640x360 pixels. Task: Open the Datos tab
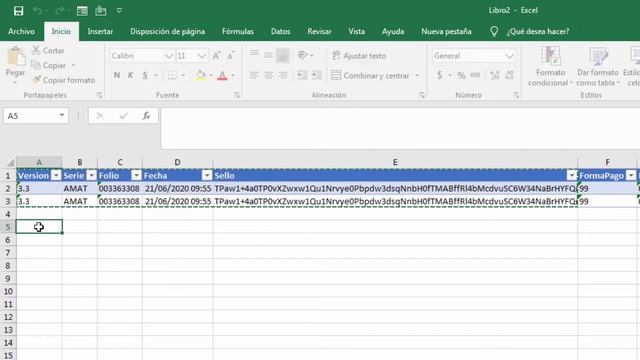pos(280,31)
